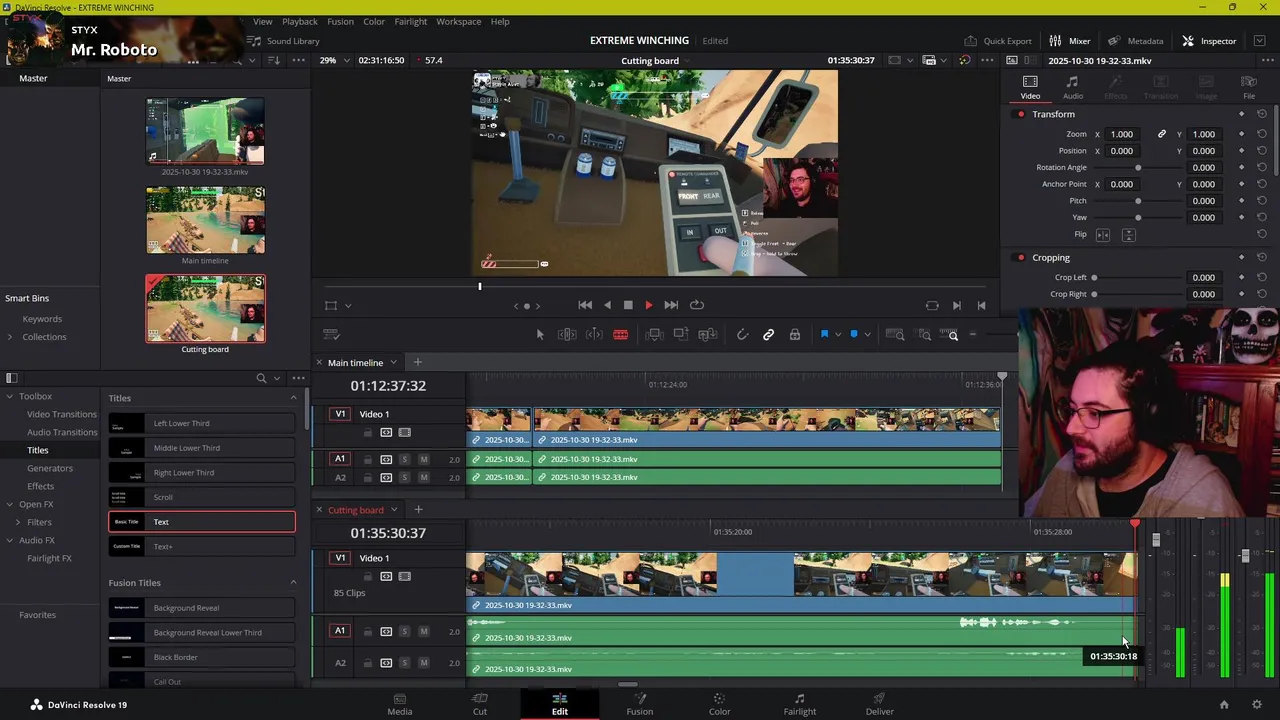Screen dimensions: 1280x720
Task: Open the flag color dropdown arrow
Action: [x=838, y=335]
